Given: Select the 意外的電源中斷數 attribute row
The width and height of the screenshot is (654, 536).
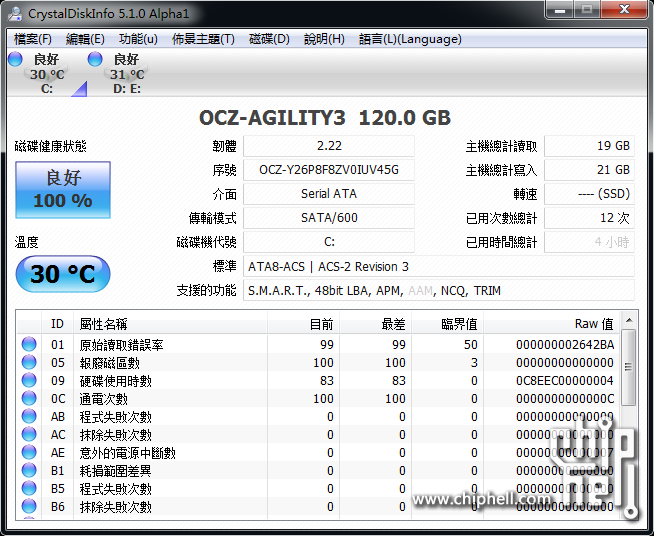Looking at the screenshot, I should [319, 452].
